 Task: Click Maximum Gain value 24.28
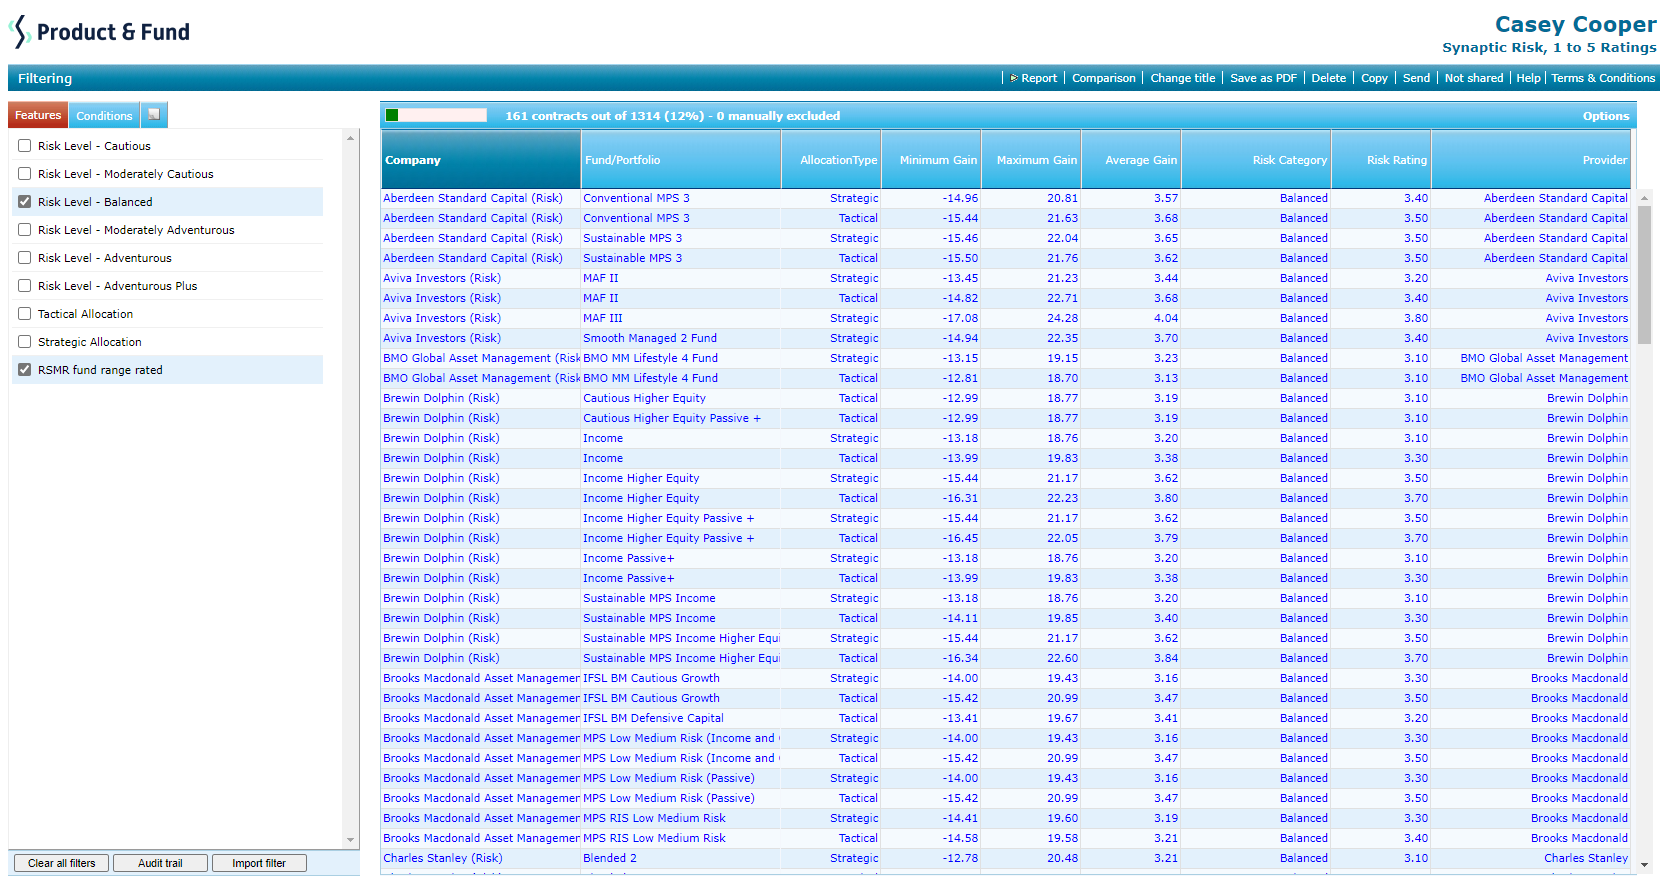tap(1062, 318)
